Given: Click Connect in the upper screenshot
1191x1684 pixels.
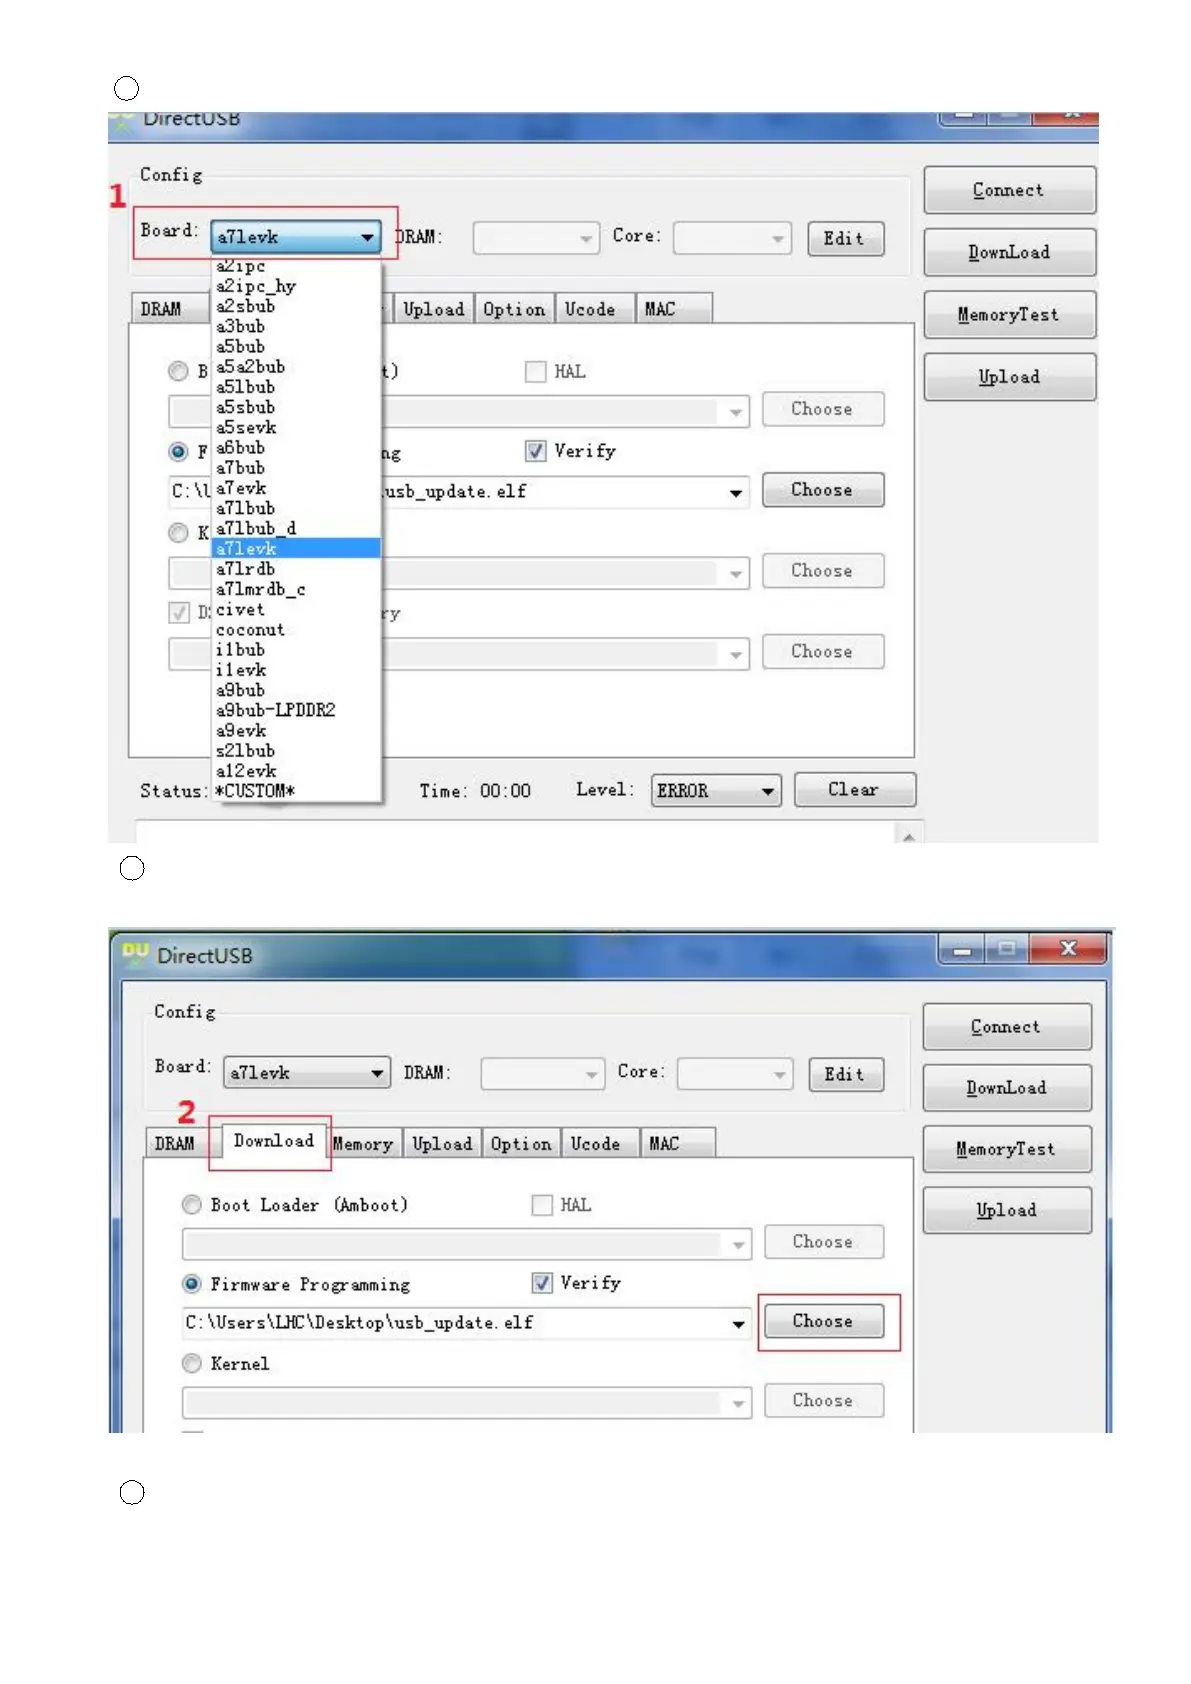Looking at the screenshot, I should point(1009,190).
